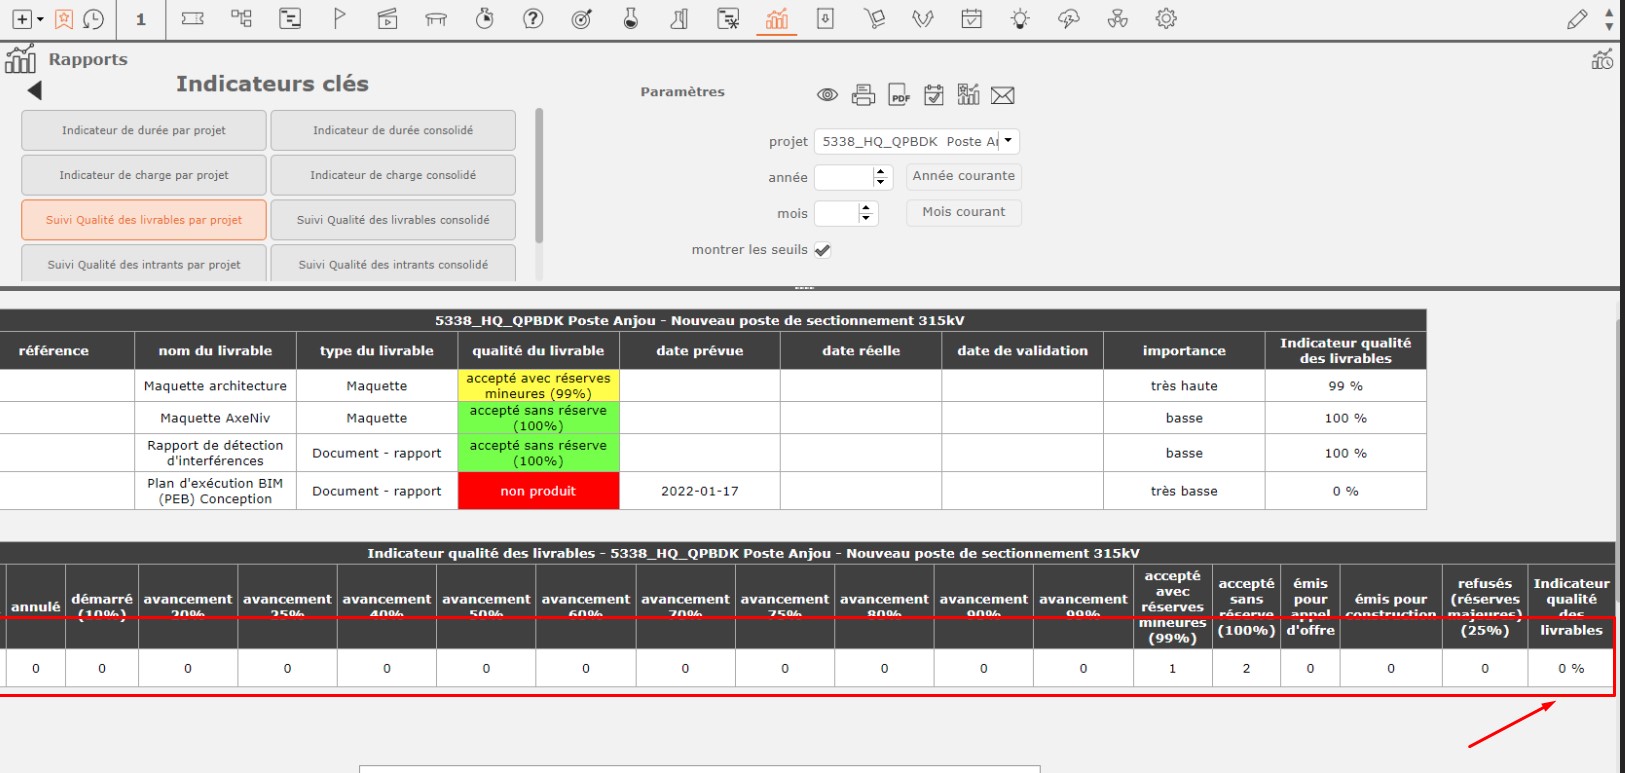Select 'Indicateur de durée par projet' report
Viewport: 1625px width, 773px height.
(x=144, y=130)
